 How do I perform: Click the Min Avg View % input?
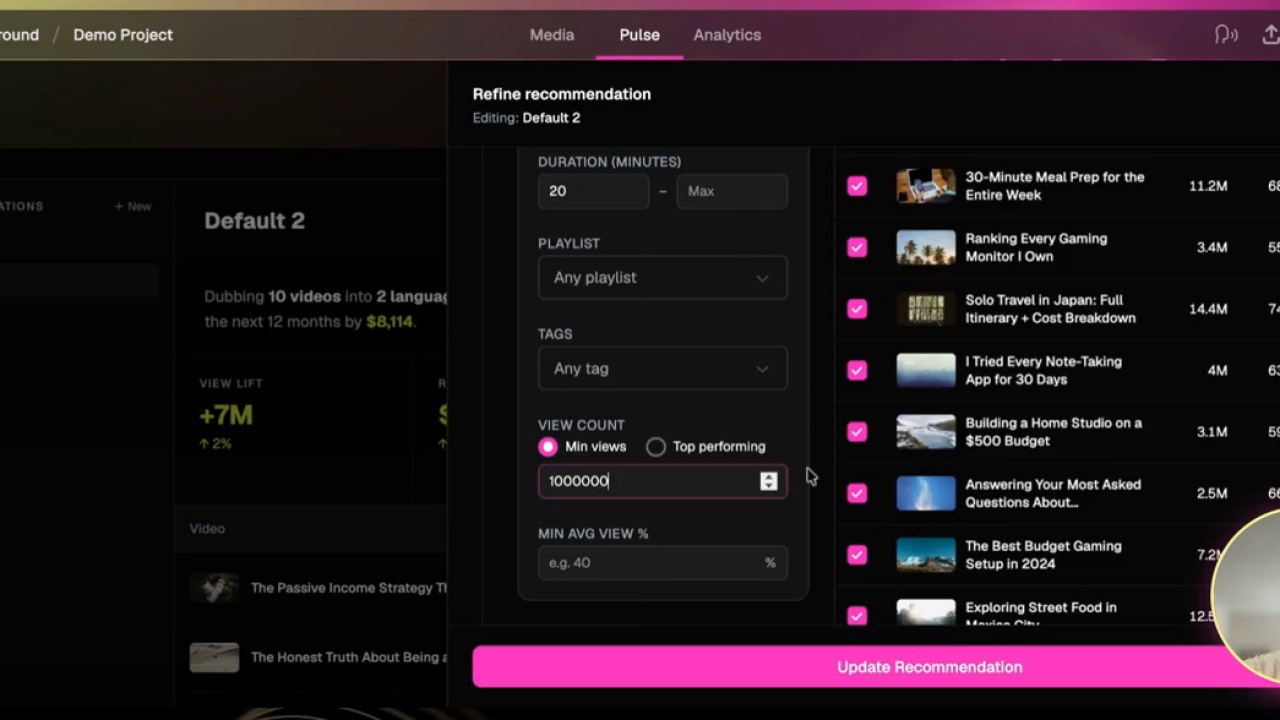coord(662,563)
